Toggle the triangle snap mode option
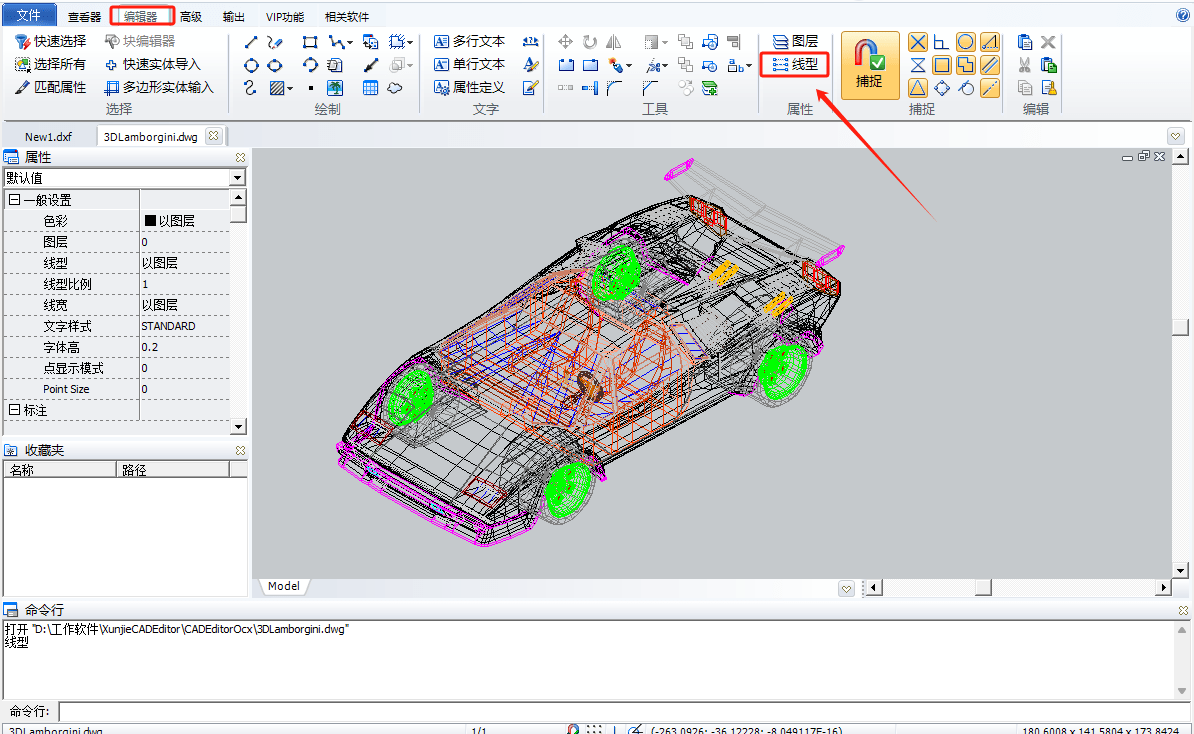Screen dimensions: 1194x734 pyautogui.click(x=917, y=88)
